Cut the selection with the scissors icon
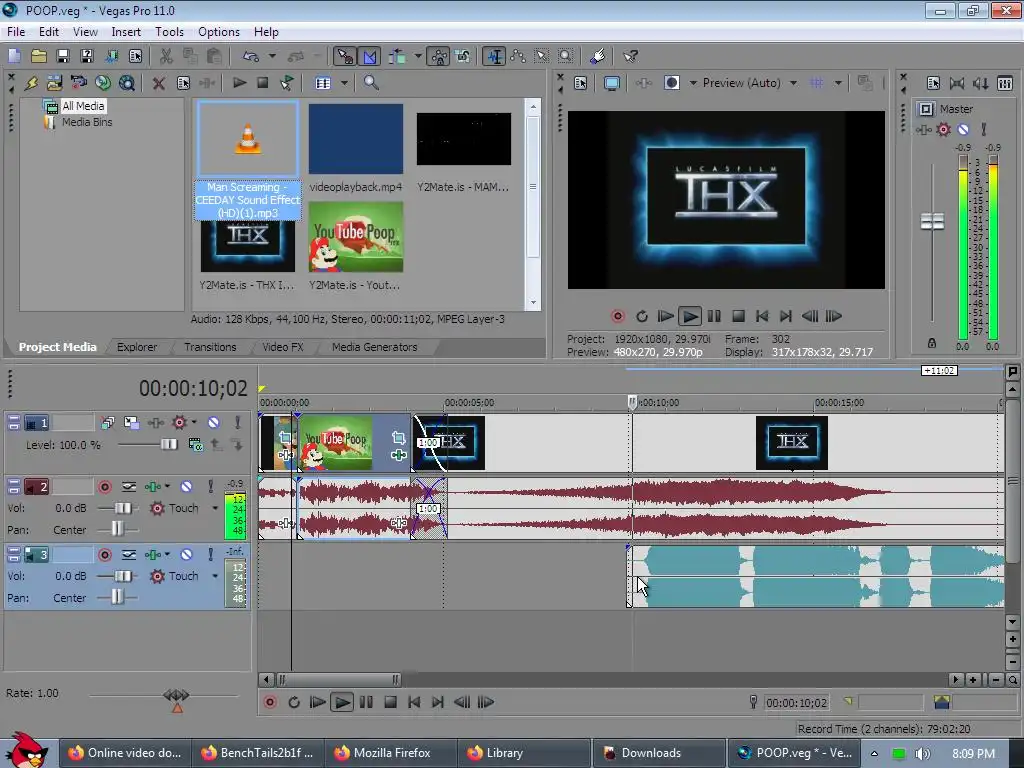Screen dimensions: 1024x768 pos(166,56)
